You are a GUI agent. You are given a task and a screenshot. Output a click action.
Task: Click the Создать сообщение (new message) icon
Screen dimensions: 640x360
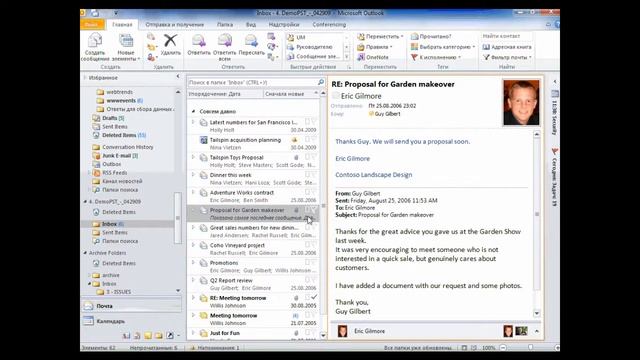pos(95,41)
